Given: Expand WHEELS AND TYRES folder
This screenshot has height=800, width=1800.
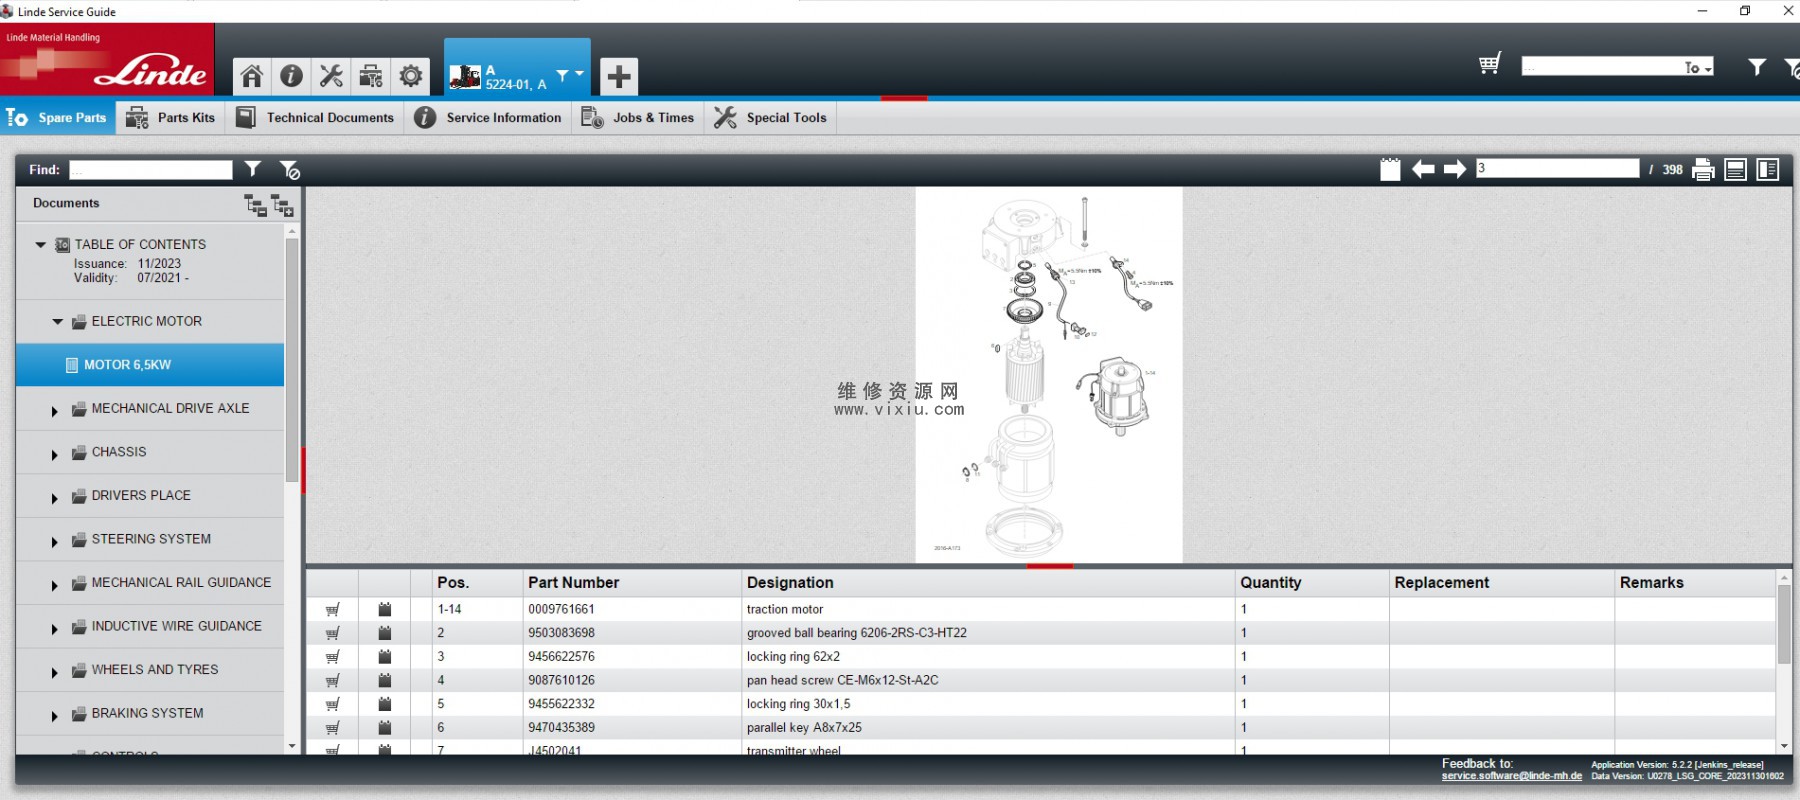Looking at the screenshot, I should tap(55, 673).
